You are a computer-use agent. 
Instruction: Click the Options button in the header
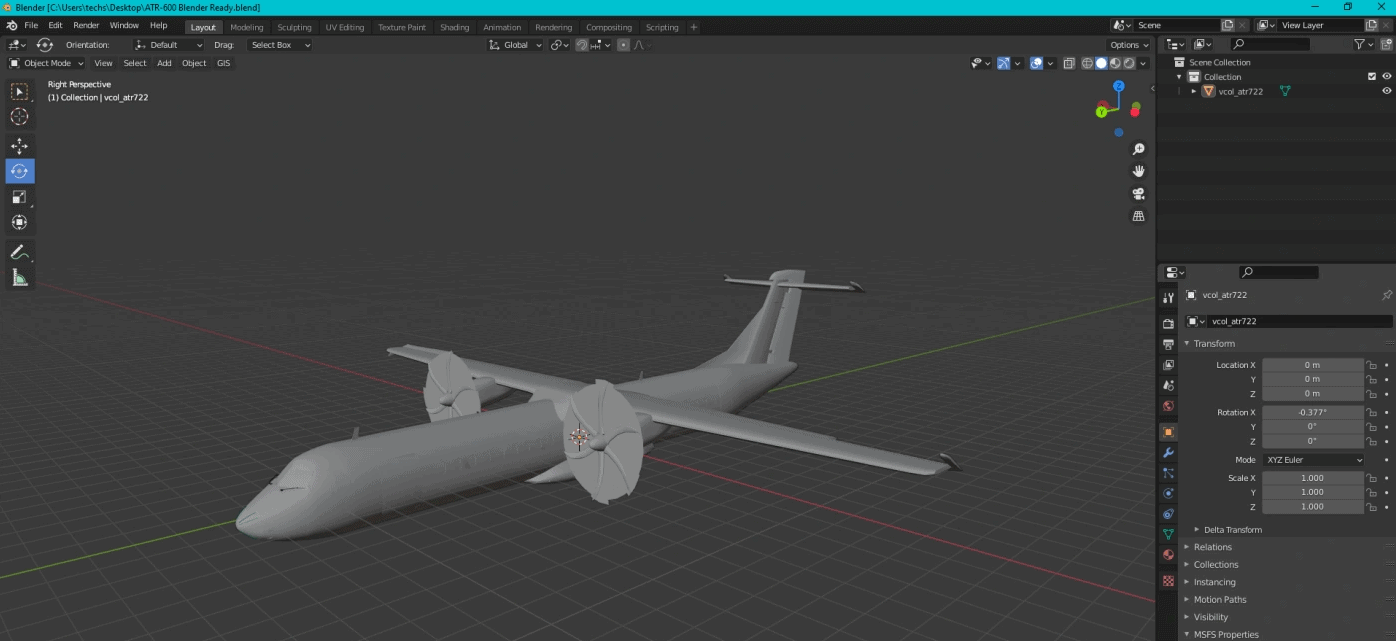[x=1129, y=45]
